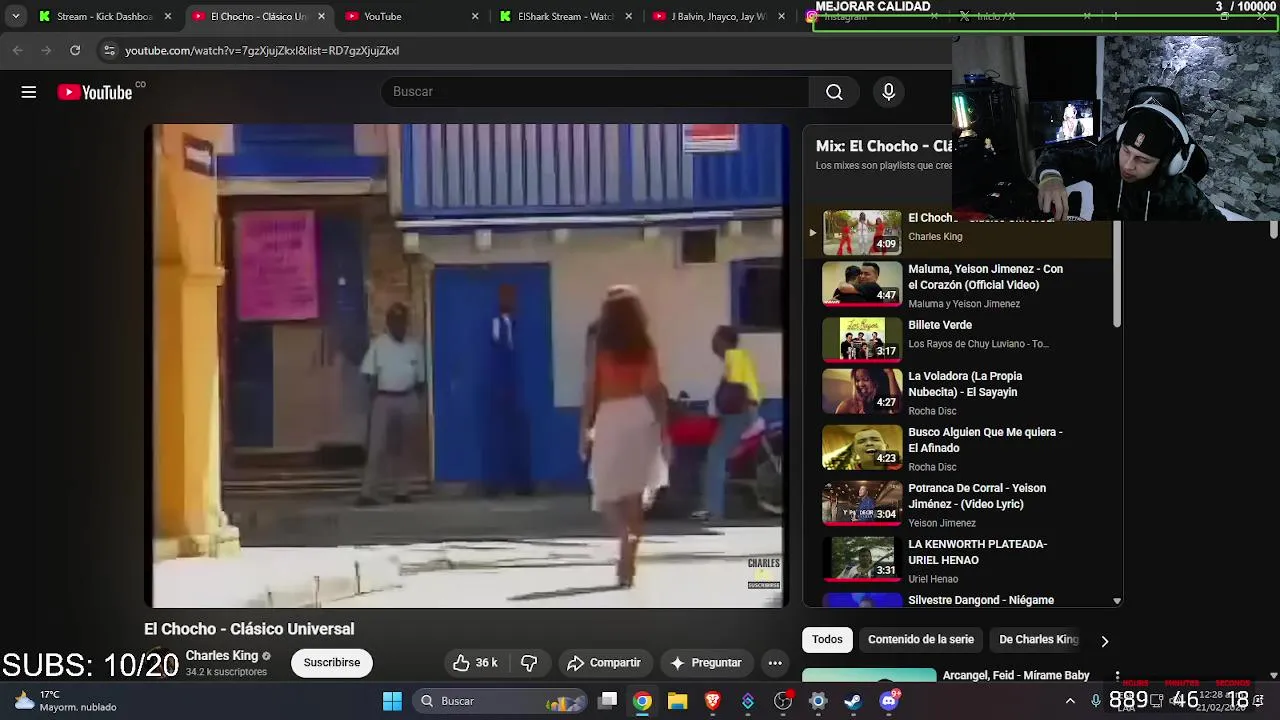Image resolution: width=1280 pixels, height=720 pixels.
Task: Click the browser address bar URL
Action: 262,50
